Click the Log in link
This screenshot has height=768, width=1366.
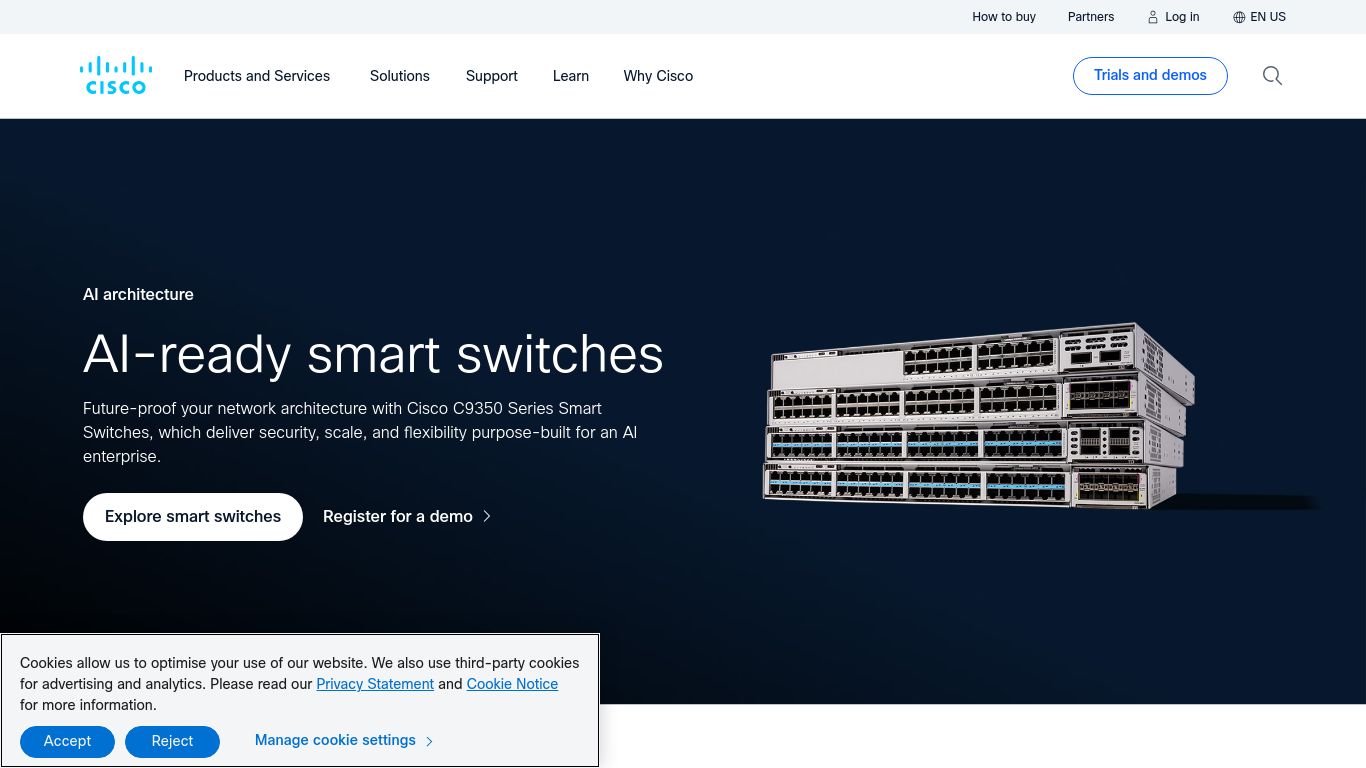pyautogui.click(x=1182, y=17)
